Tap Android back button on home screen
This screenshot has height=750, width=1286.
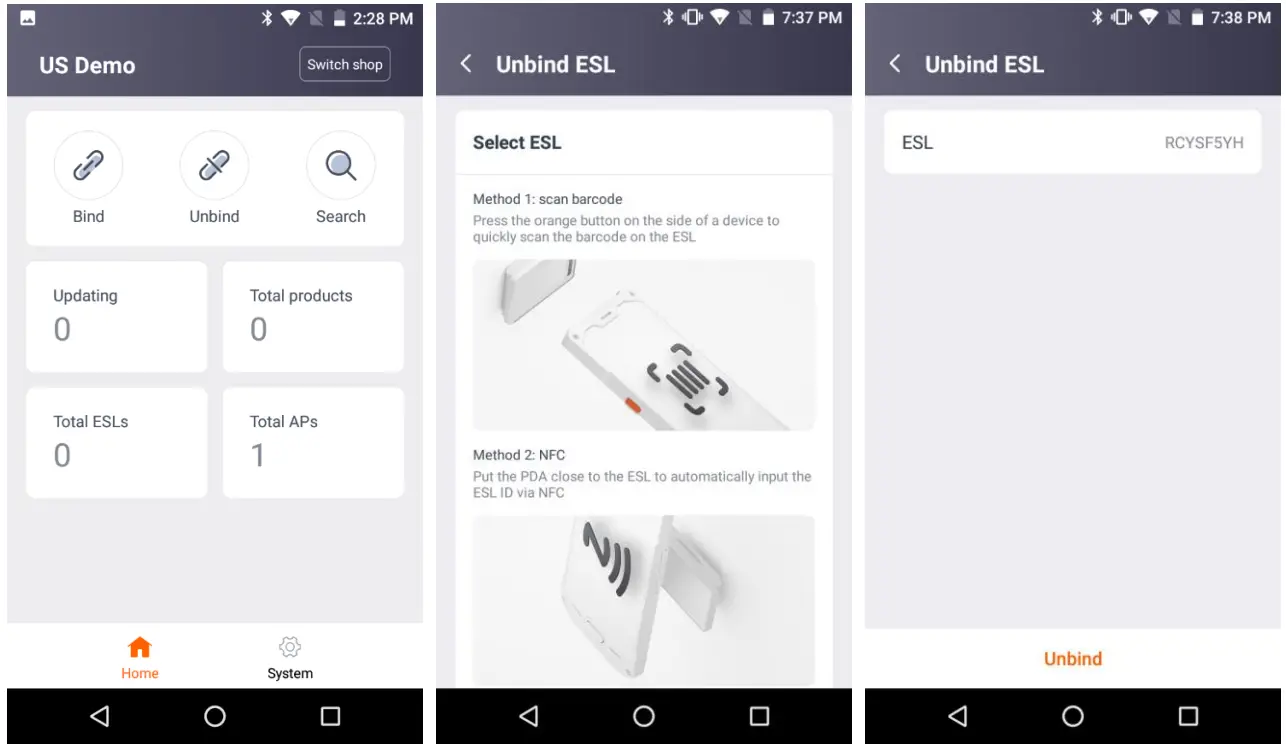point(99,716)
